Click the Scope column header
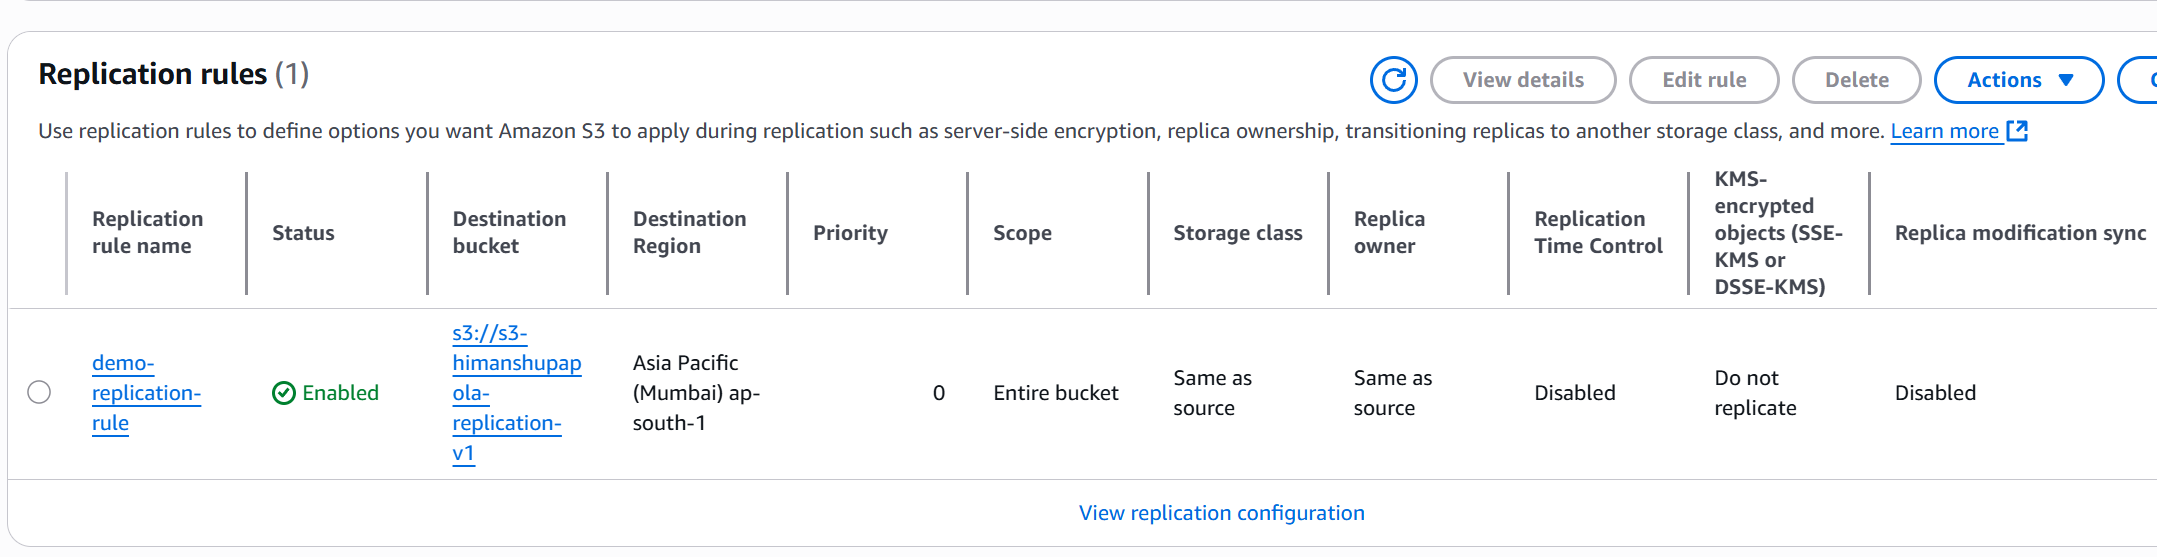Screen dimensions: 2157x557 coord(1022,233)
